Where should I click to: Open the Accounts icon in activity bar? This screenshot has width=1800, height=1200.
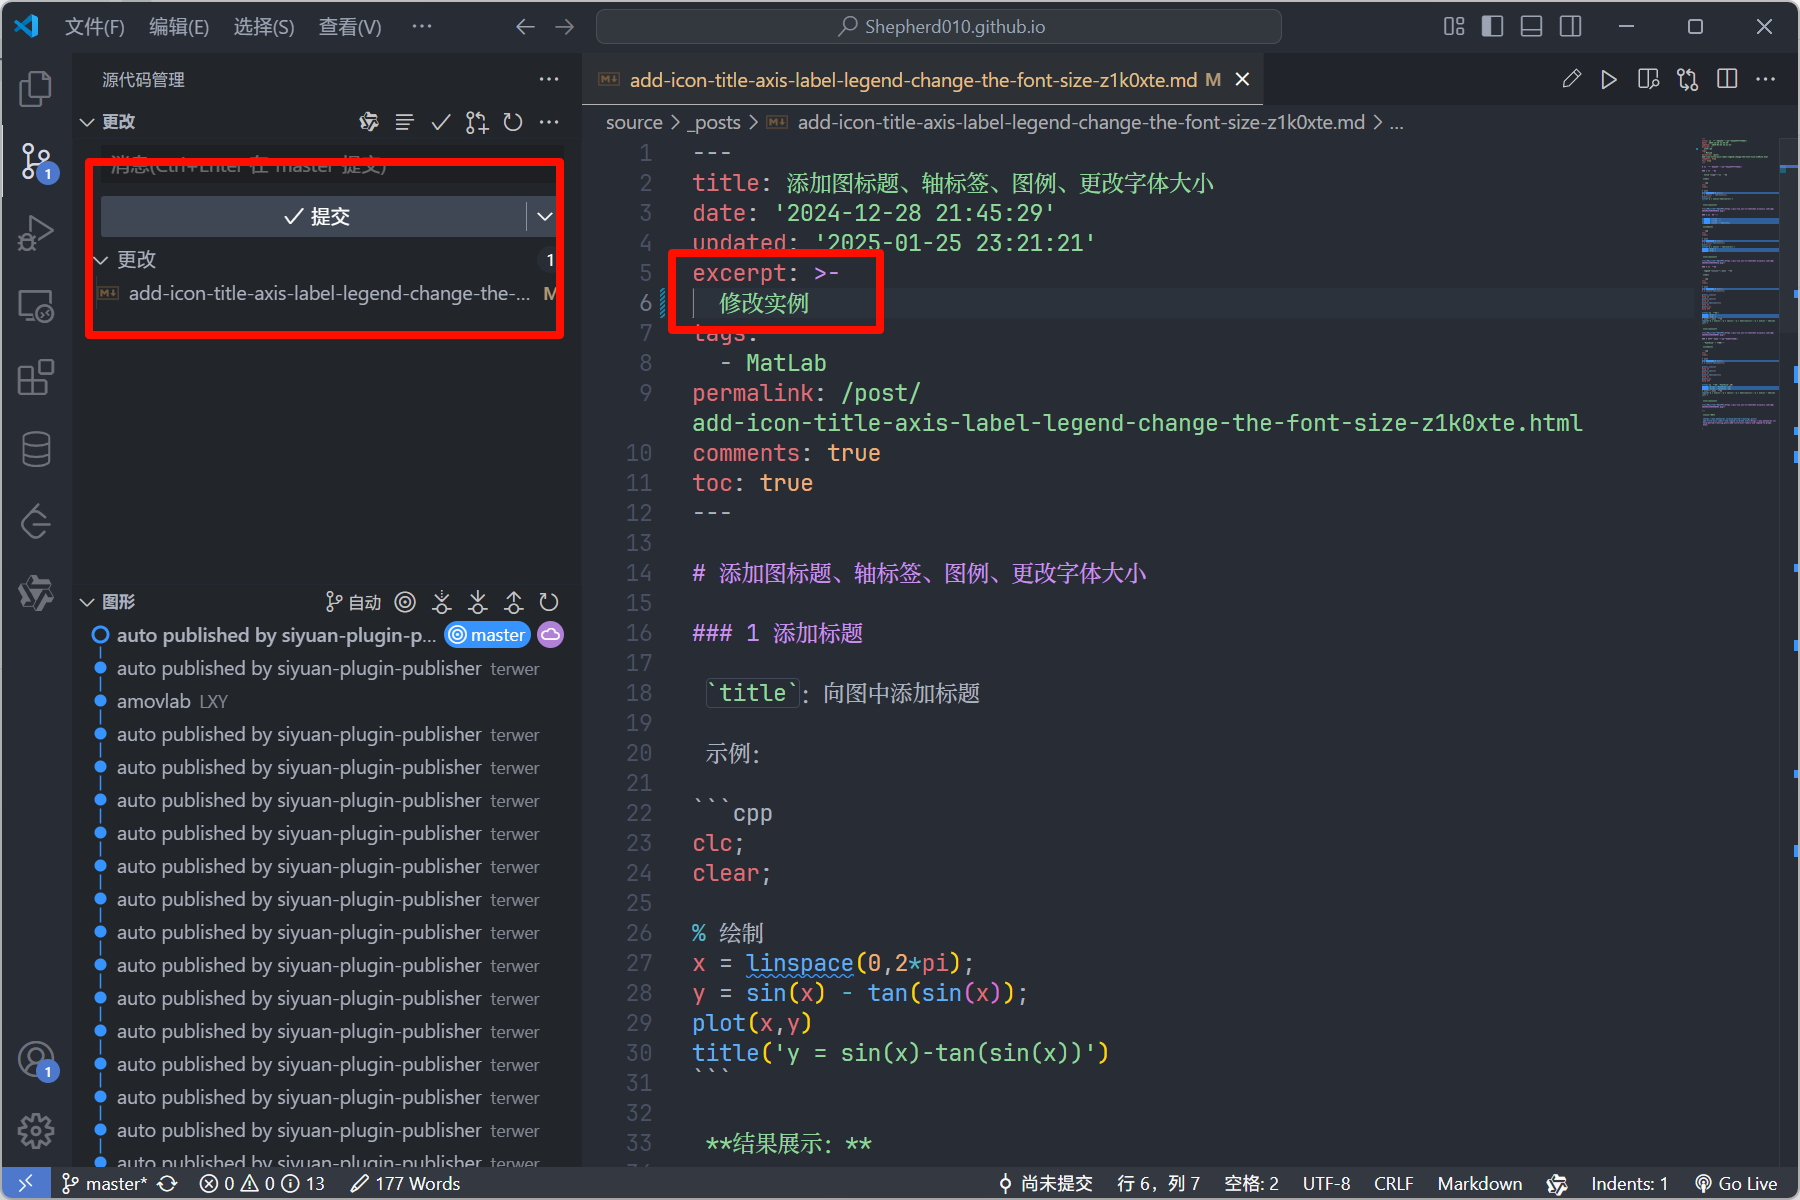(x=36, y=1060)
